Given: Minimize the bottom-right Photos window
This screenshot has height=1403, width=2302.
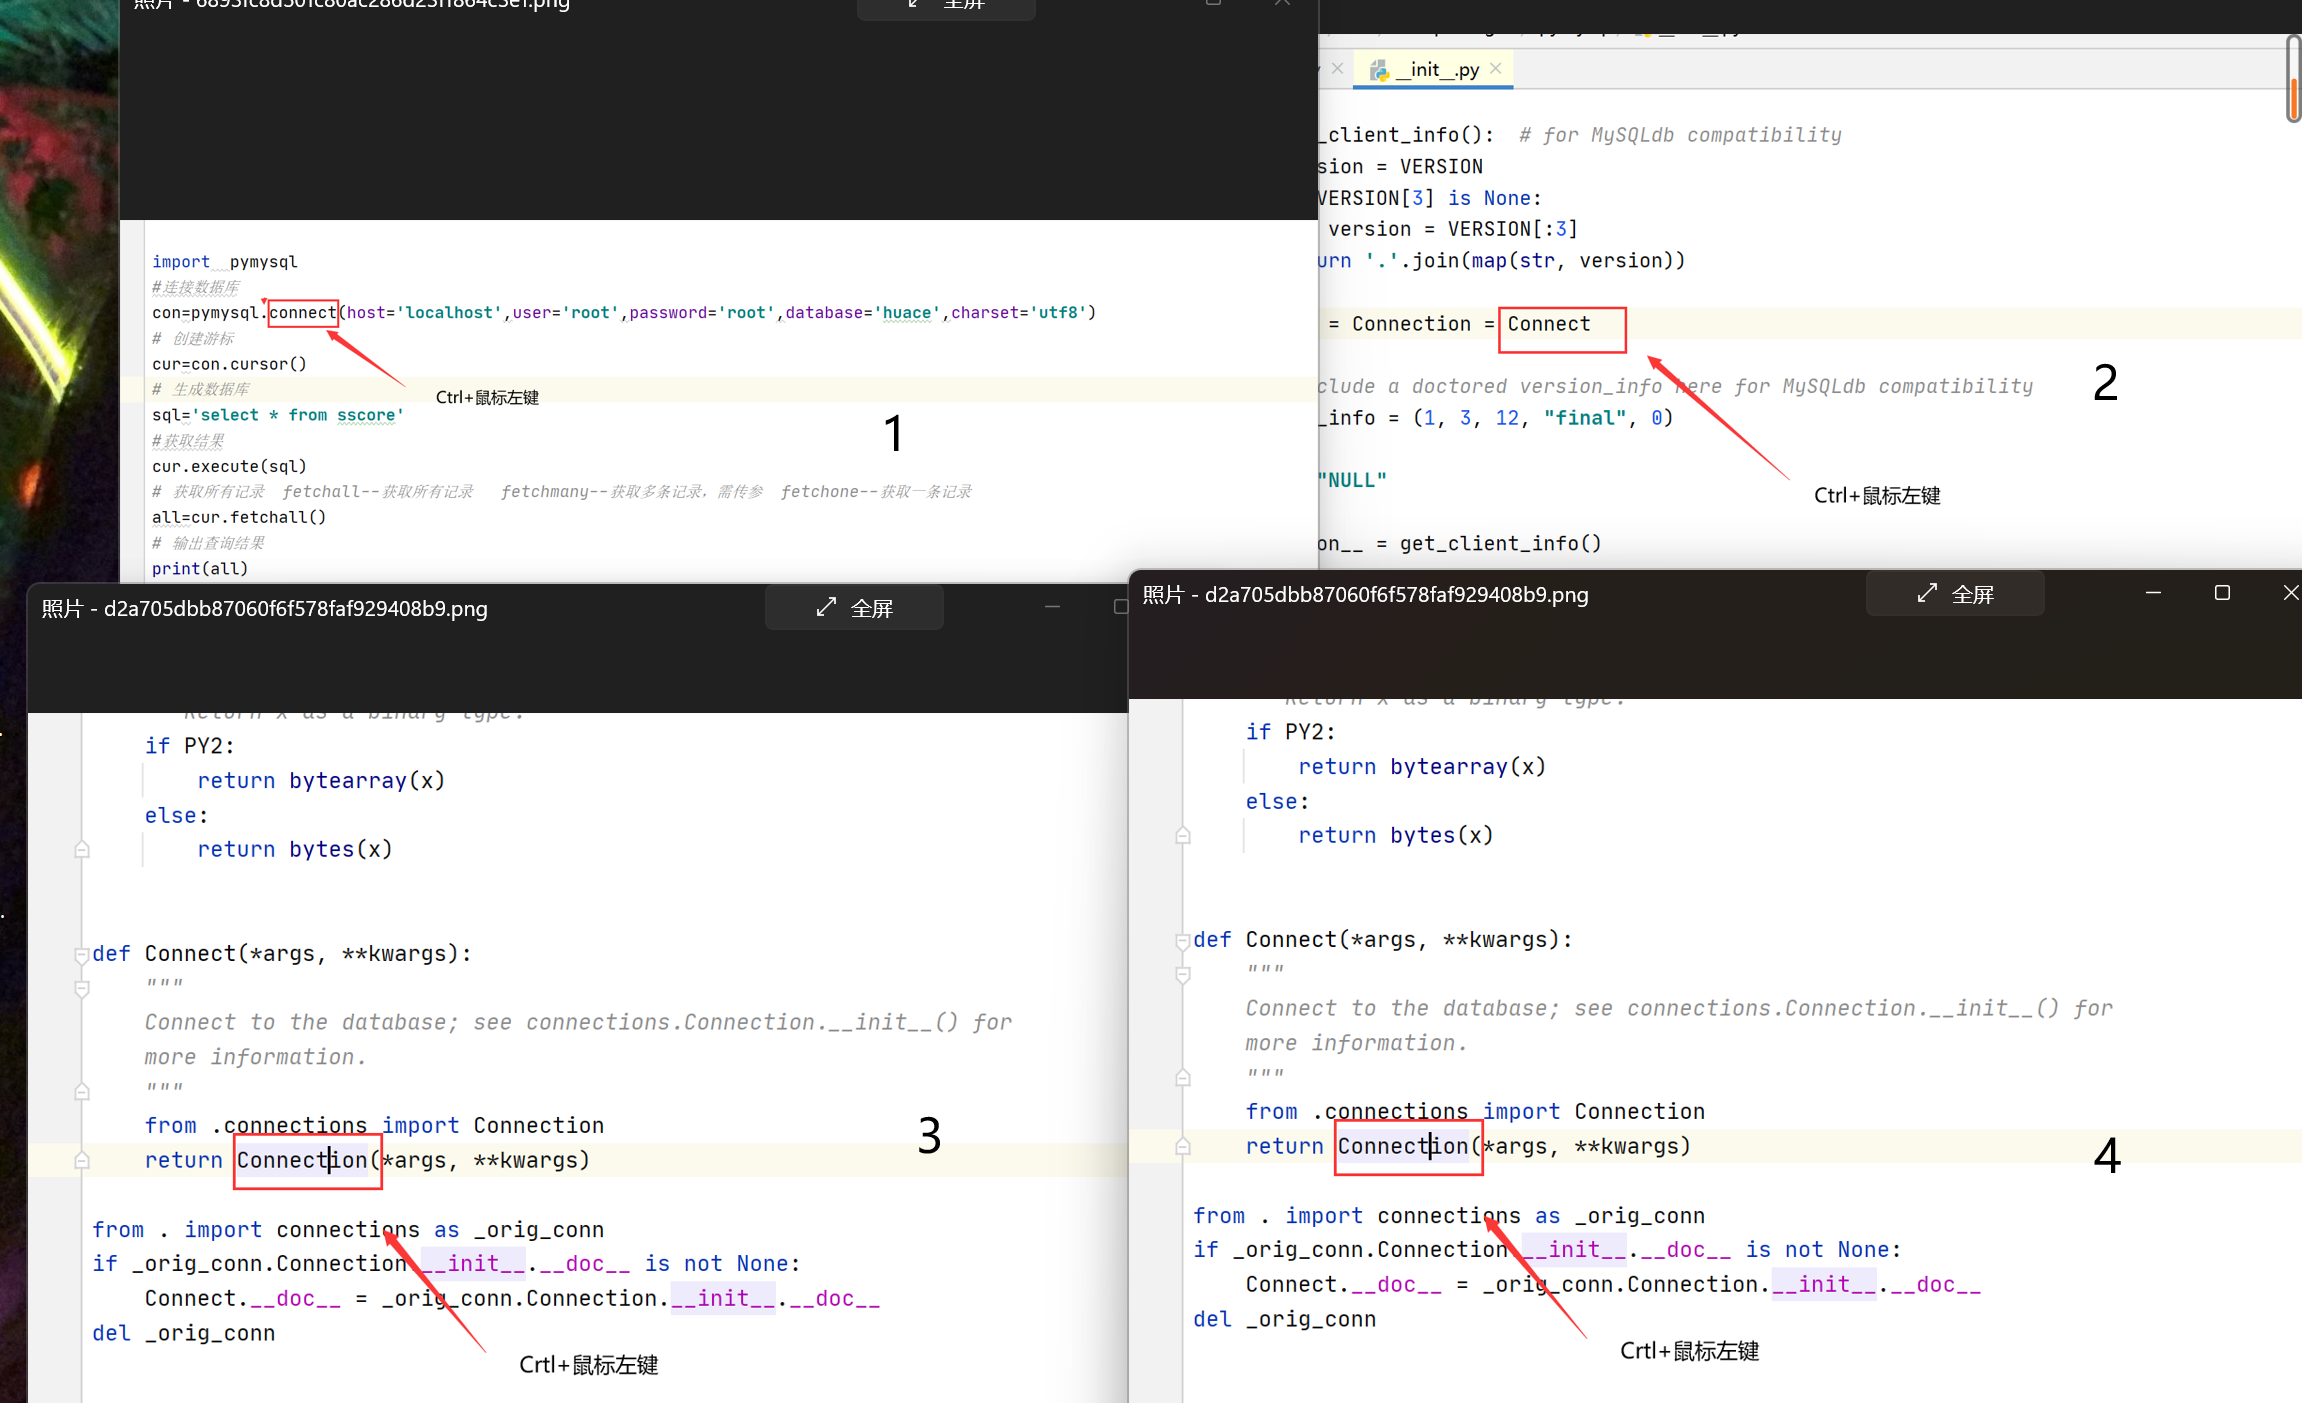Looking at the screenshot, I should 2153,593.
